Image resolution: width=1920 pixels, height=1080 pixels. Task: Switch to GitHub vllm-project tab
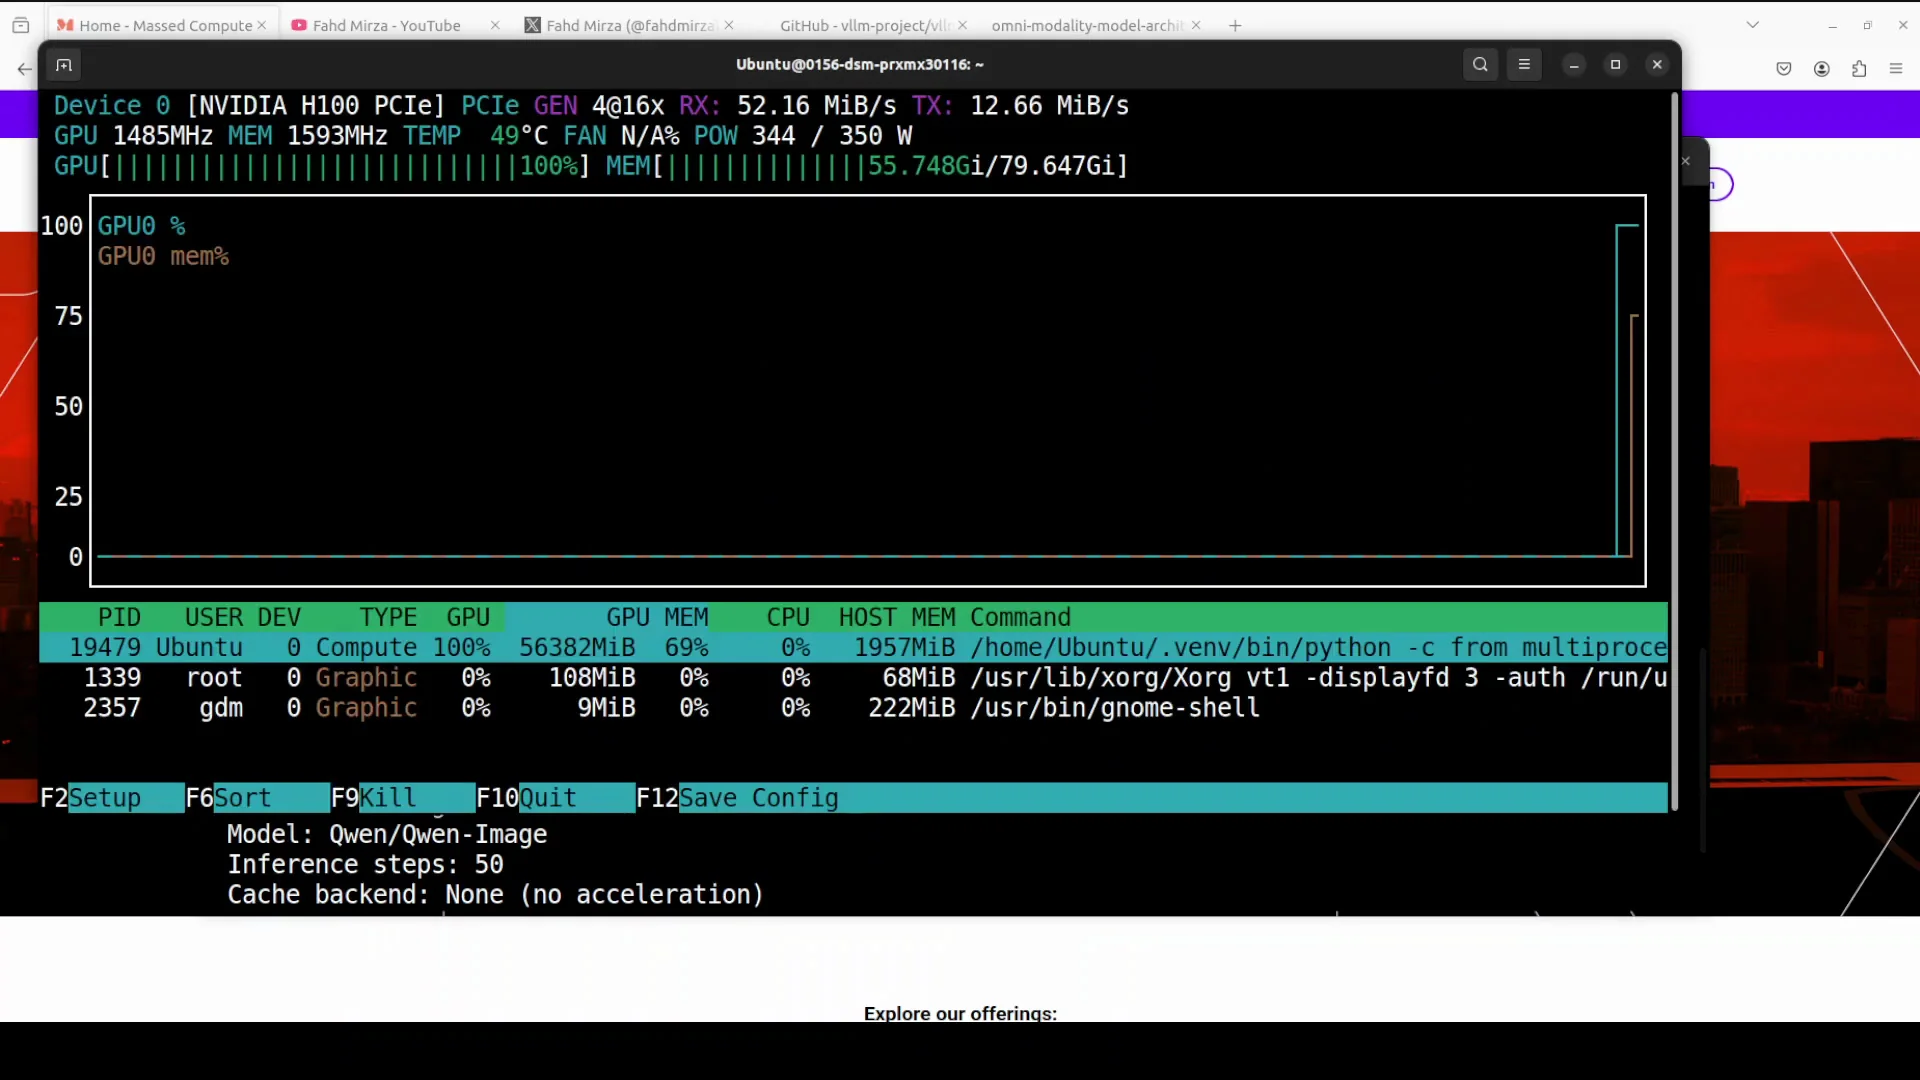coord(864,26)
